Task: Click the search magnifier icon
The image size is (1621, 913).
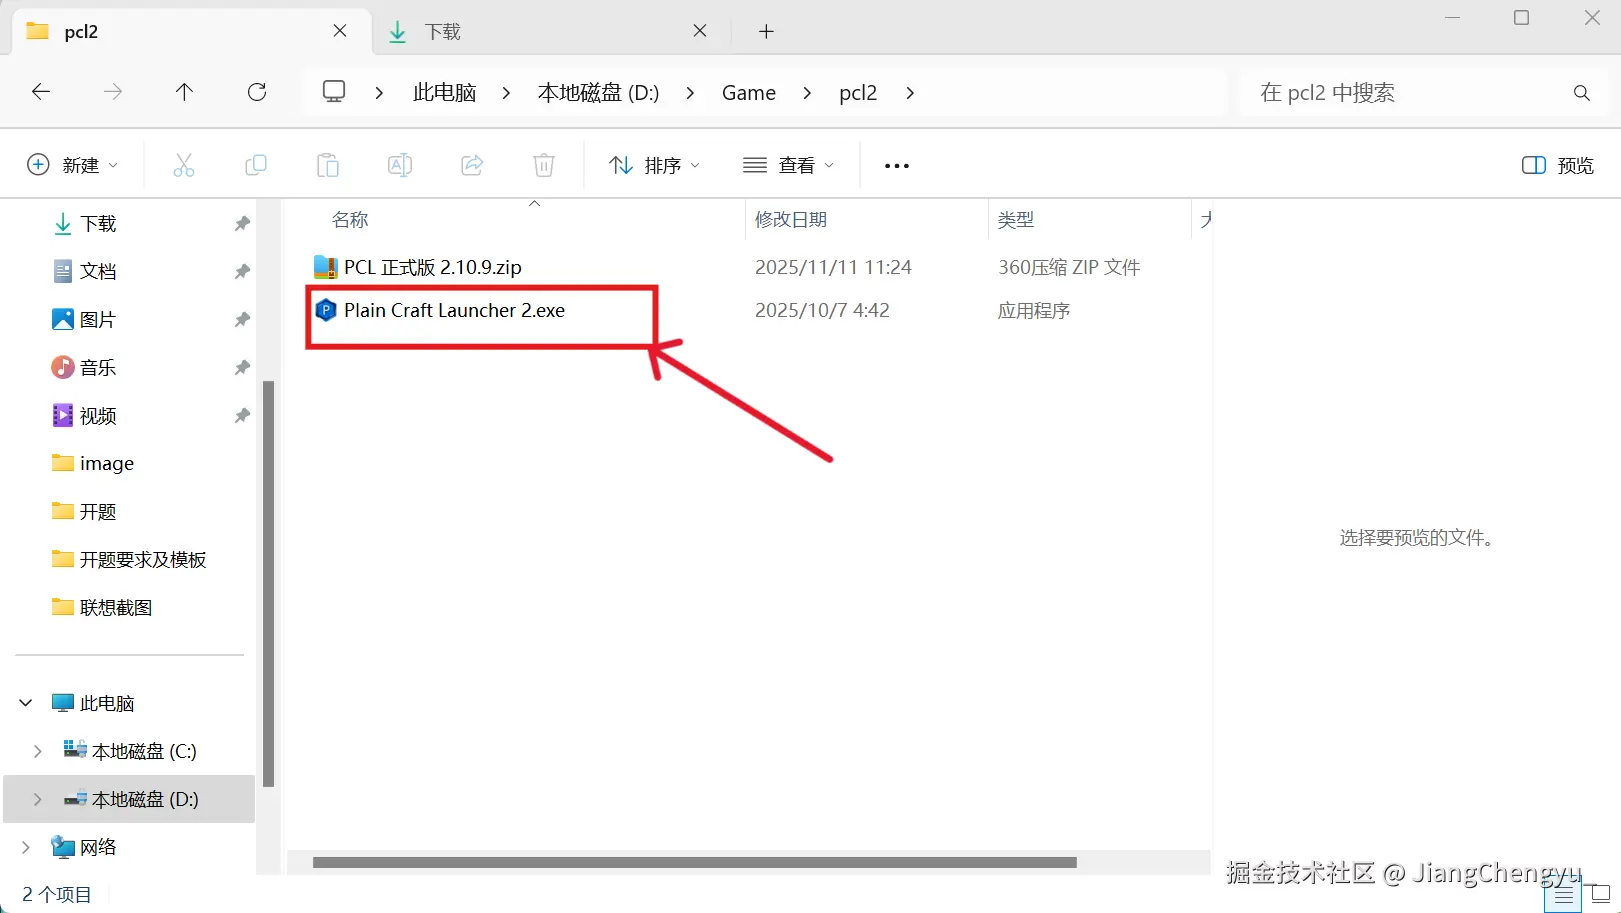Action: pos(1582,93)
